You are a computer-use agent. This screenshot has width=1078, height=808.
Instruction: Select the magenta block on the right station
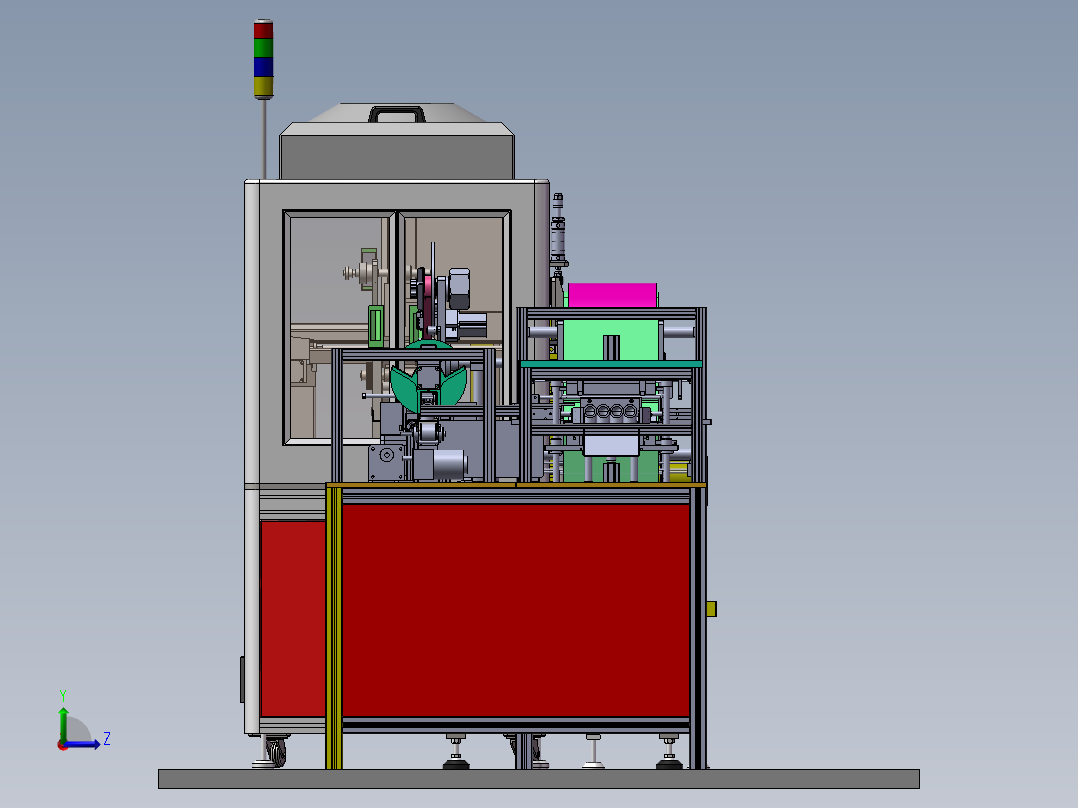[612, 295]
